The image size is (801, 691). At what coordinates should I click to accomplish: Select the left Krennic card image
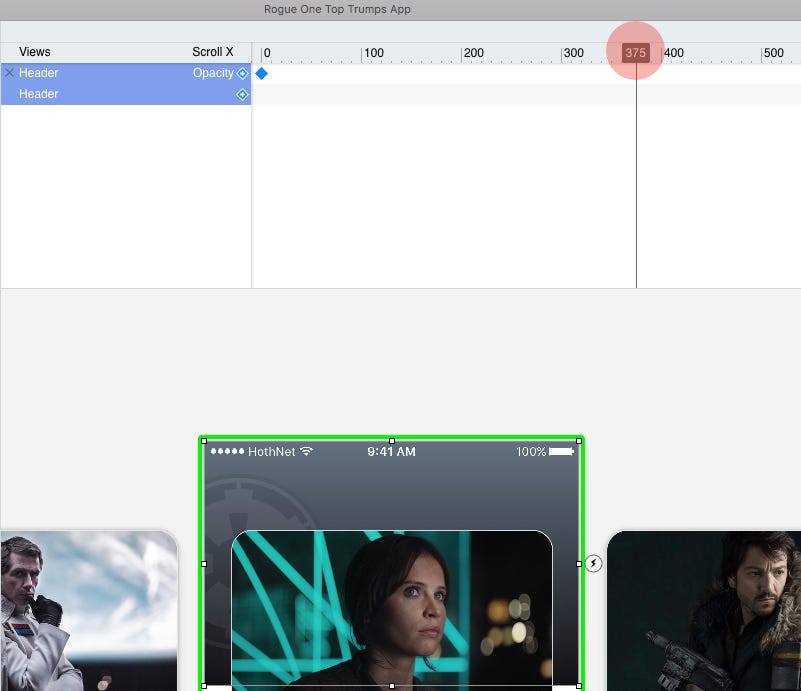pyautogui.click(x=89, y=611)
